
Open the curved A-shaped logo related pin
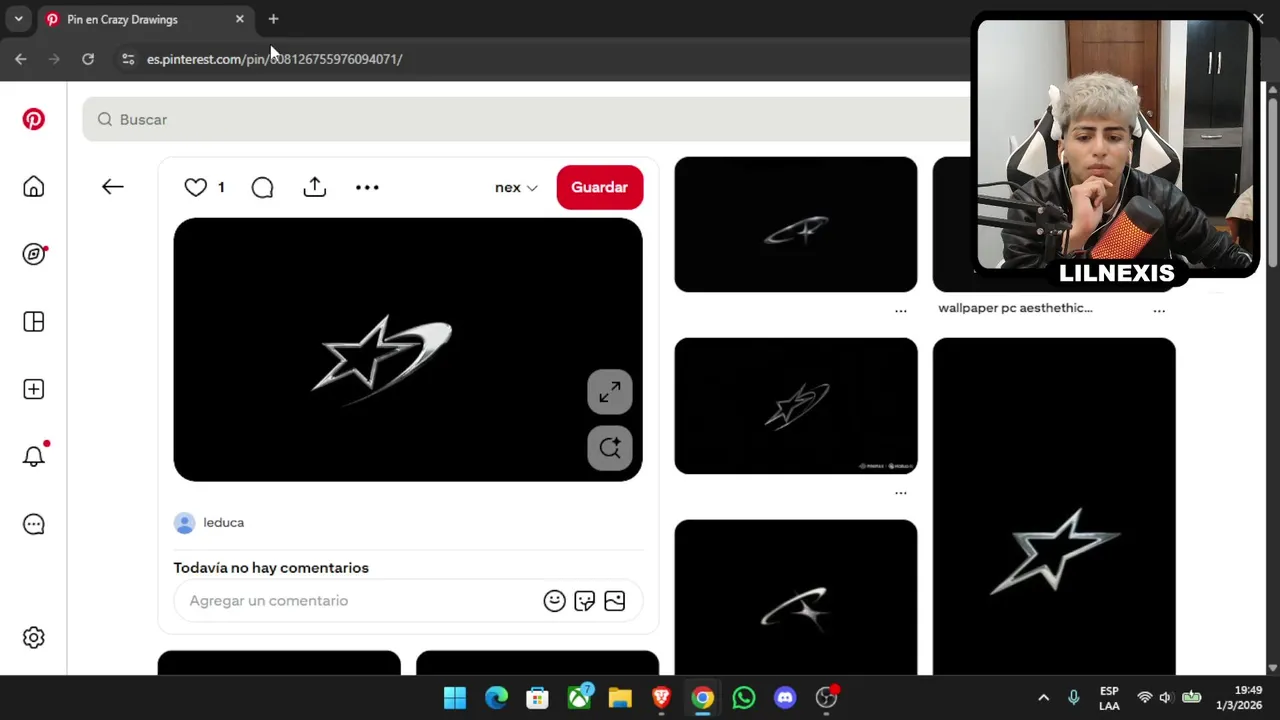796,597
